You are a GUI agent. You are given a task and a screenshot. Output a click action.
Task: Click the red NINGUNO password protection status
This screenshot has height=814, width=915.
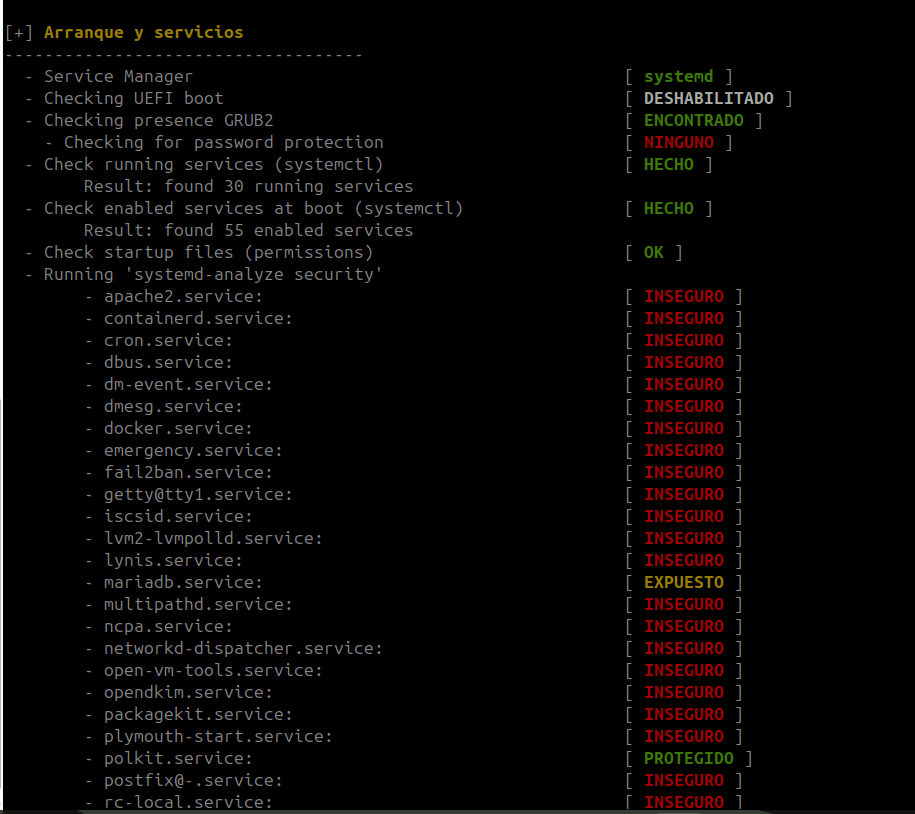point(678,142)
